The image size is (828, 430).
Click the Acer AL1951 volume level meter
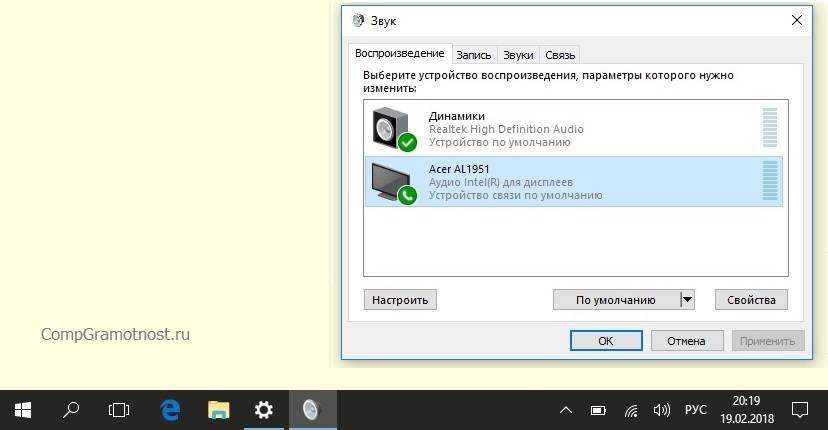pyautogui.click(x=769, y=182)
